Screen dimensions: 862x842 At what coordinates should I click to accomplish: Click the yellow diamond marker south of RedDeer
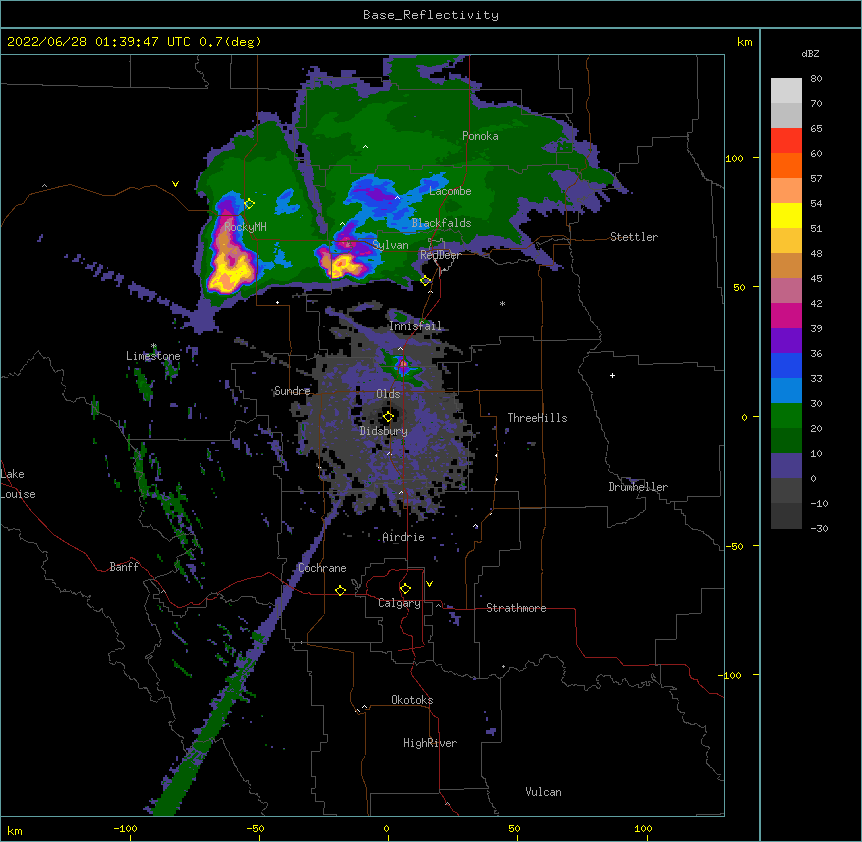tap(425, 280)
